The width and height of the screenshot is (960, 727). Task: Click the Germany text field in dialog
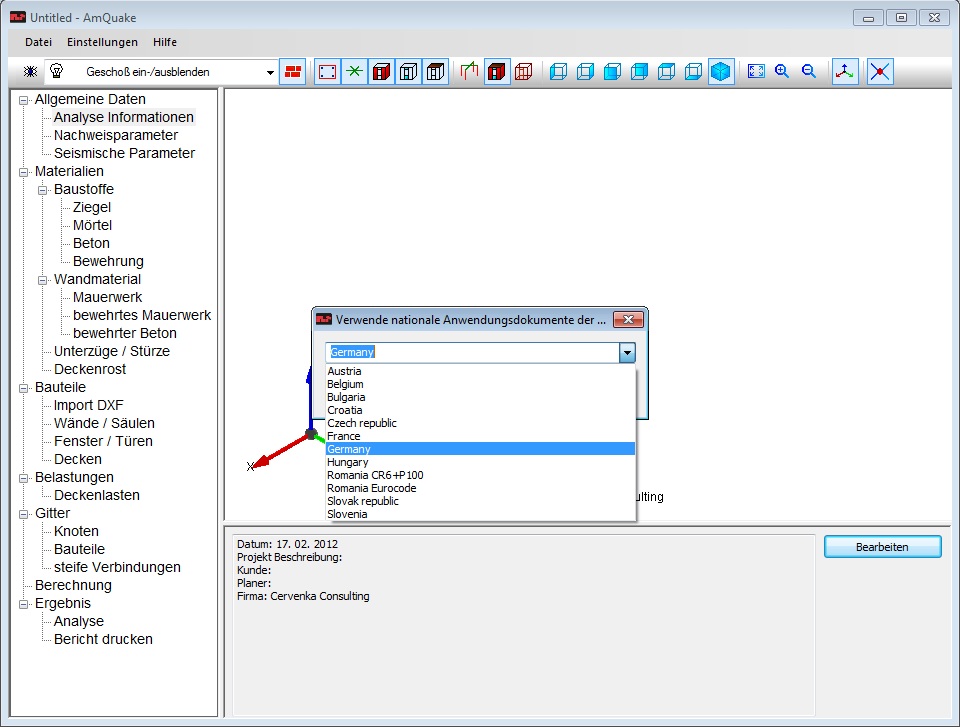(x=473, y=353)
